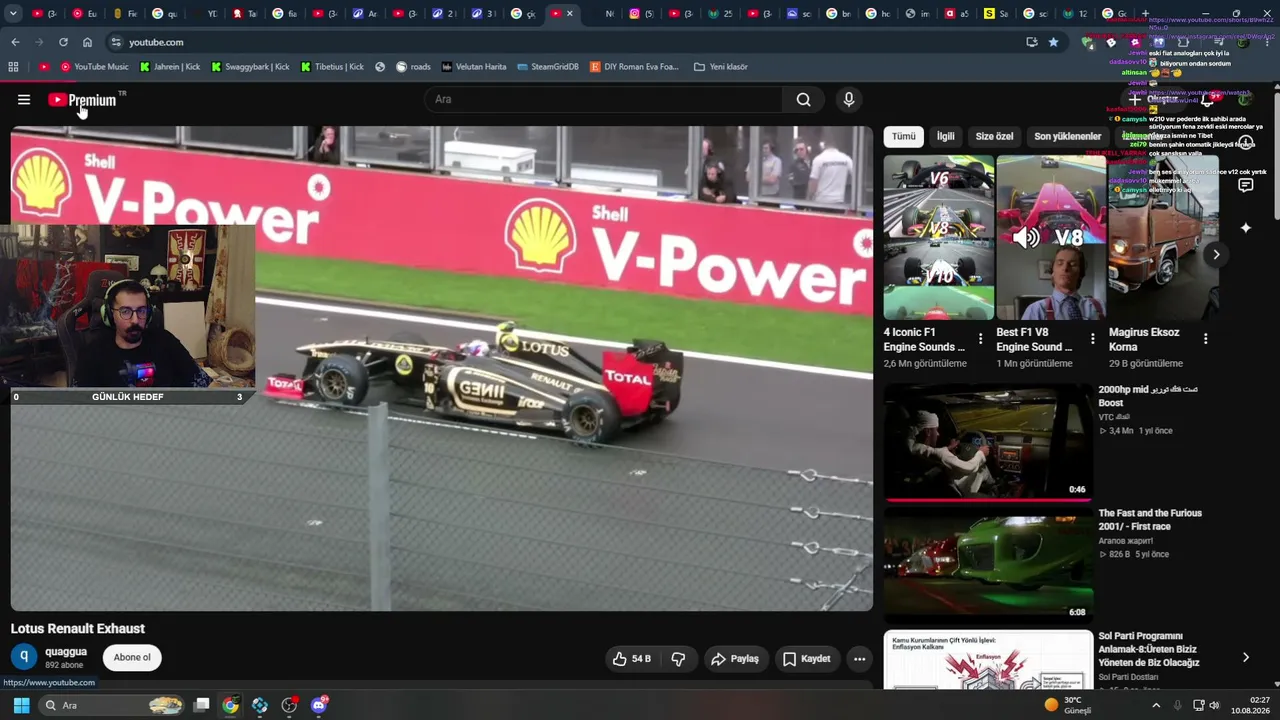Open Sol Parti Programını video title
Screen dimensions: 1280x720
pyautogui.click(x=1149, y=649)
